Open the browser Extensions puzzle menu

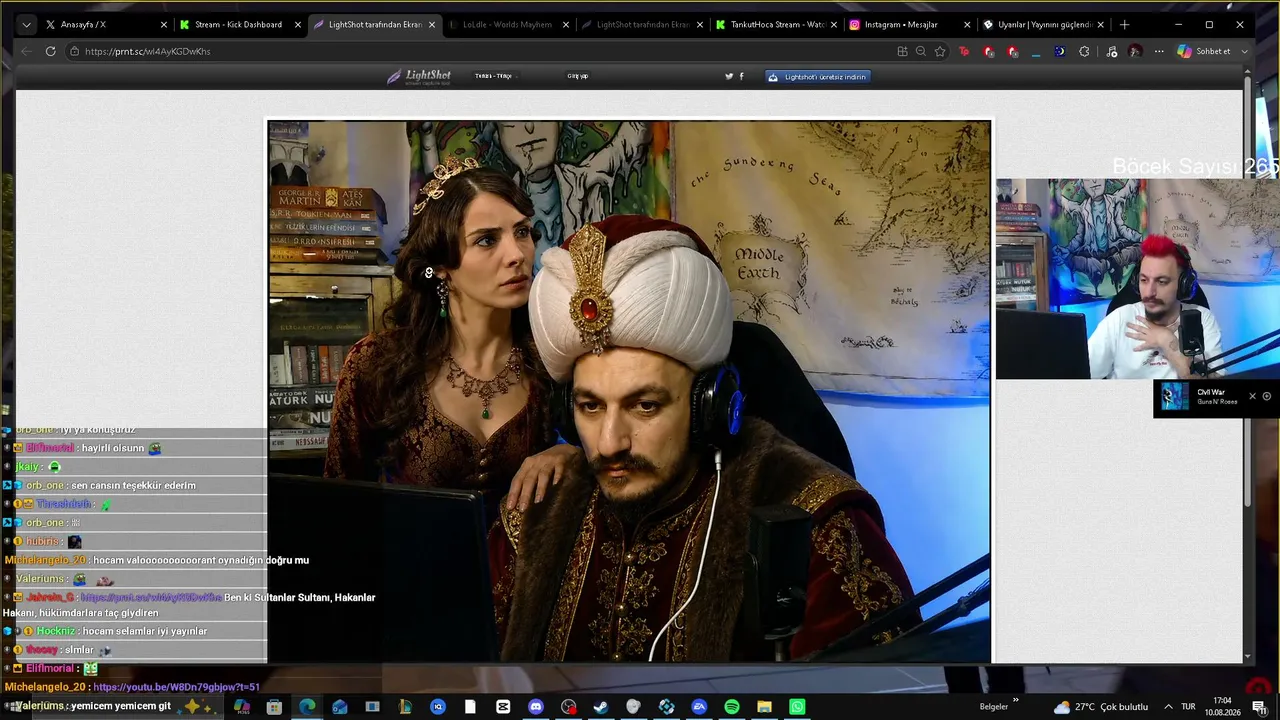1084,51
